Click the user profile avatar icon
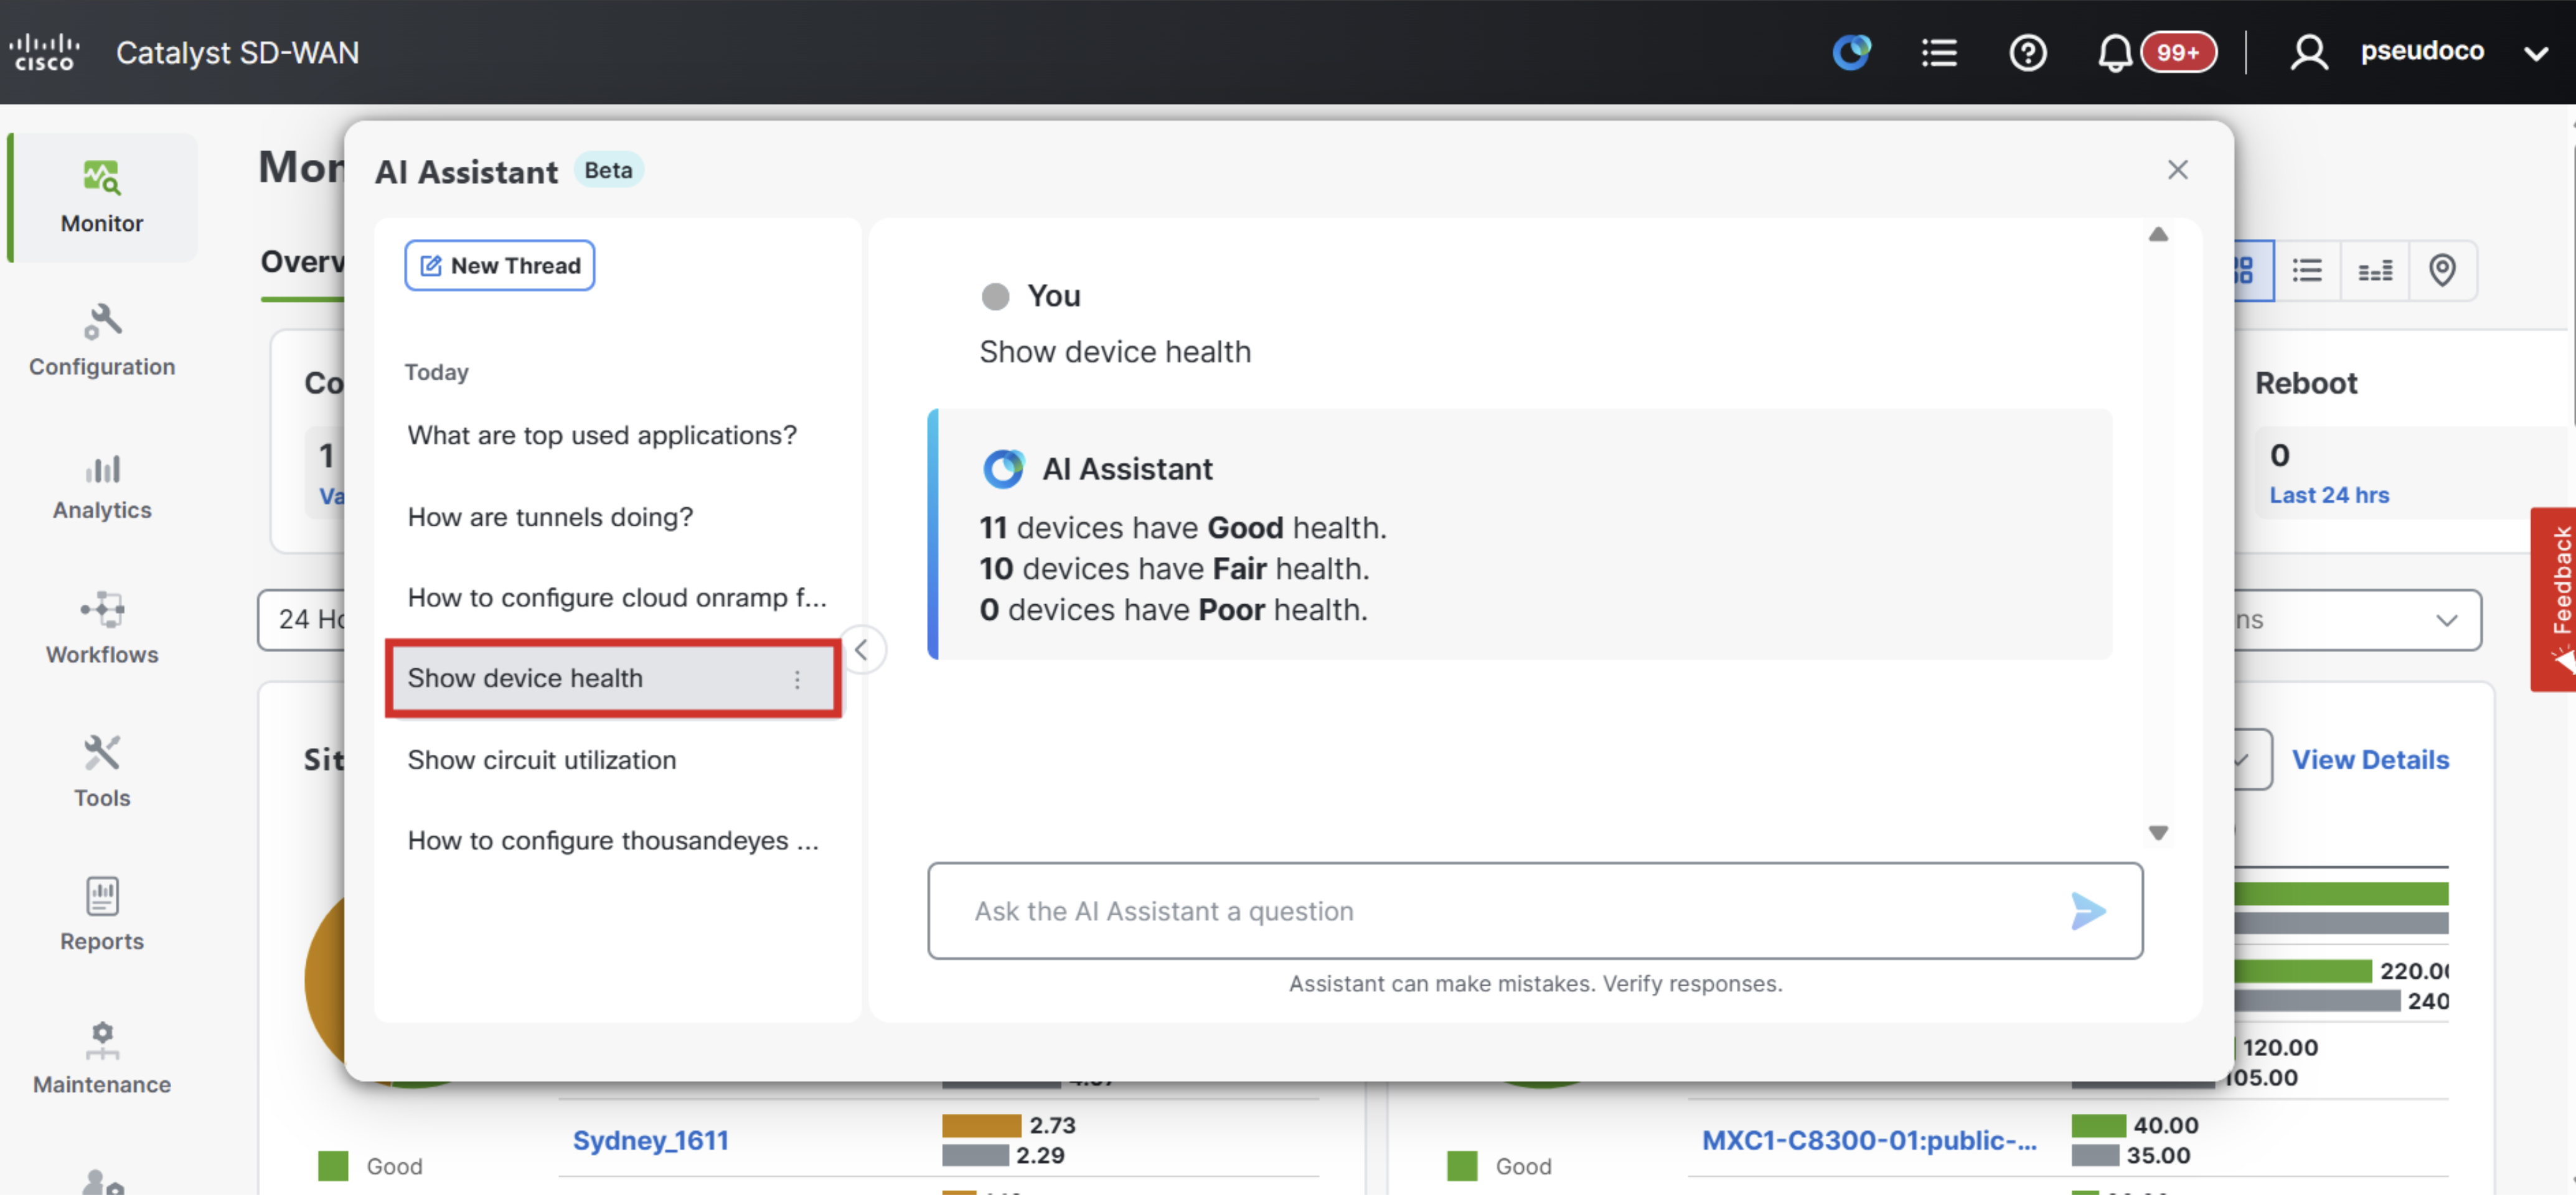This screenshot has height=1196, width=2576. point(2308,52)
